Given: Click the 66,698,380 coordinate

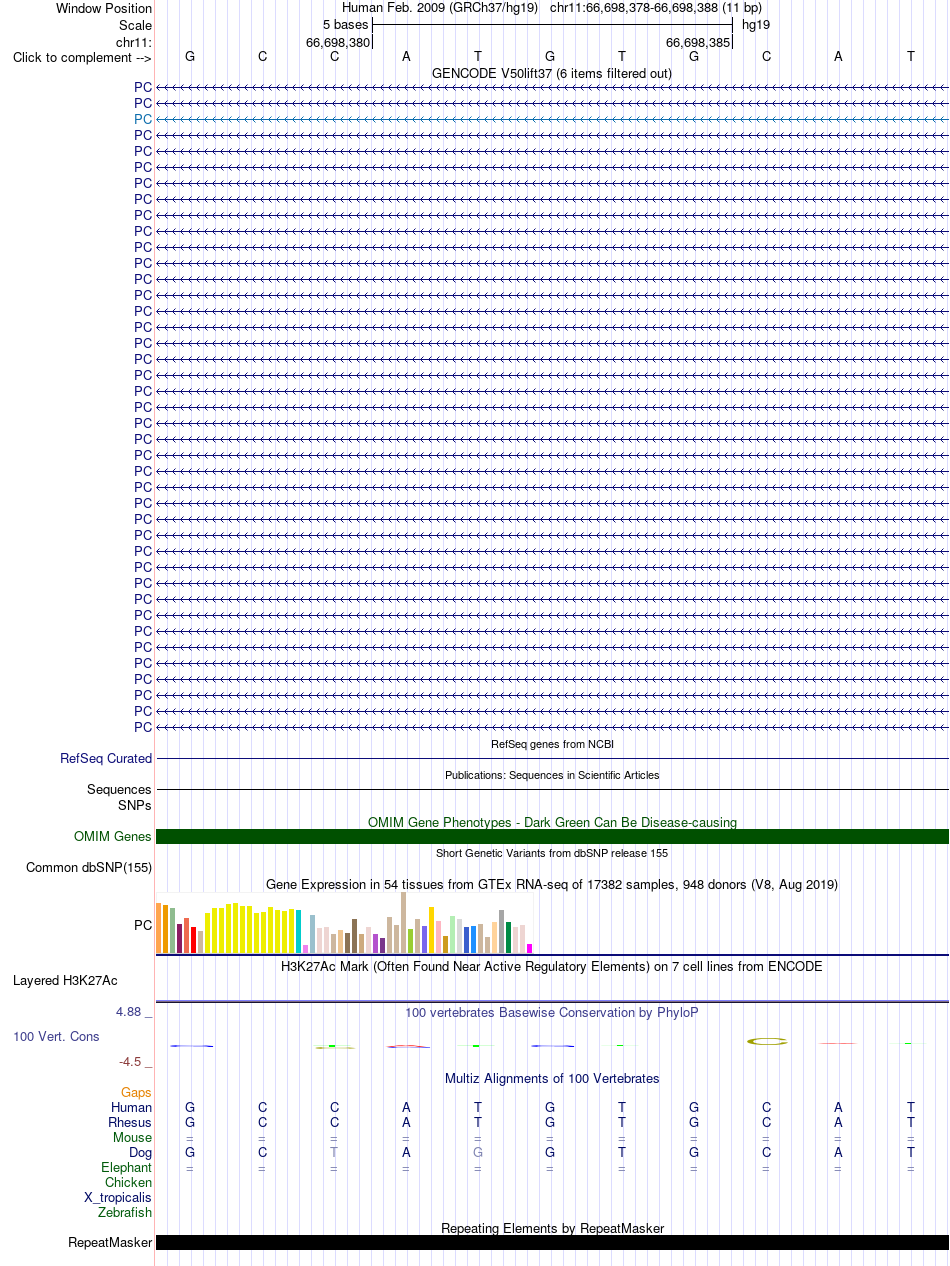Looking at the screenshot, I should point(338,43).
